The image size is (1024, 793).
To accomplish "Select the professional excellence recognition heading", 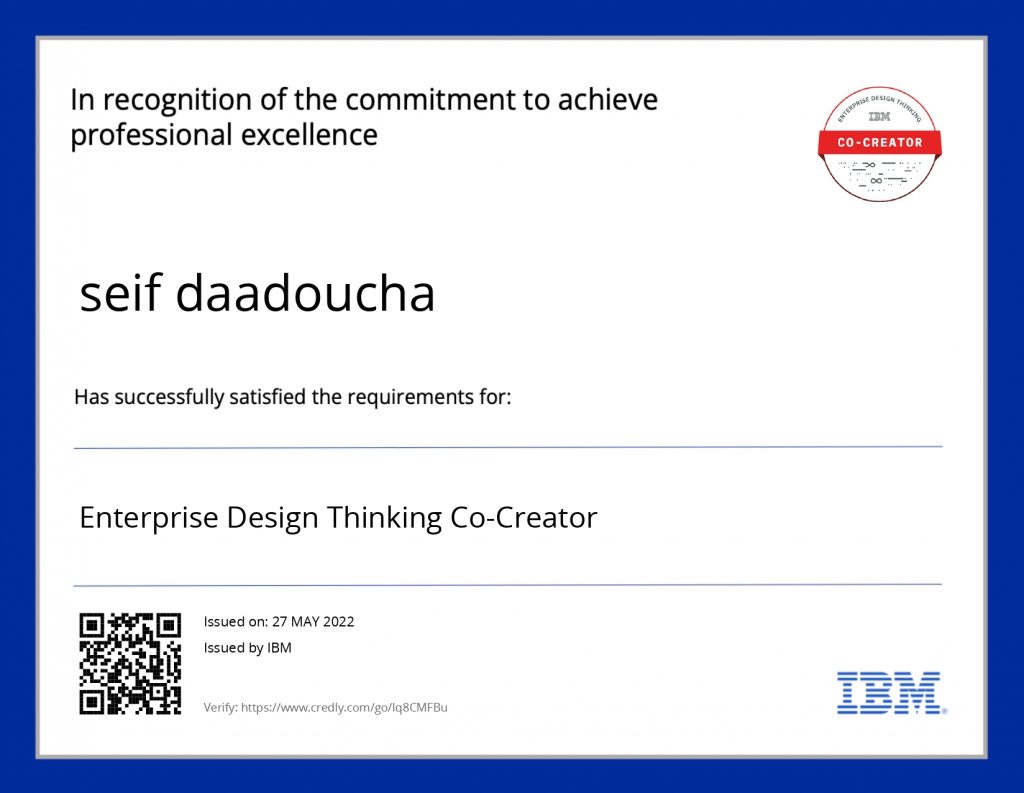I will pos(364,116).
